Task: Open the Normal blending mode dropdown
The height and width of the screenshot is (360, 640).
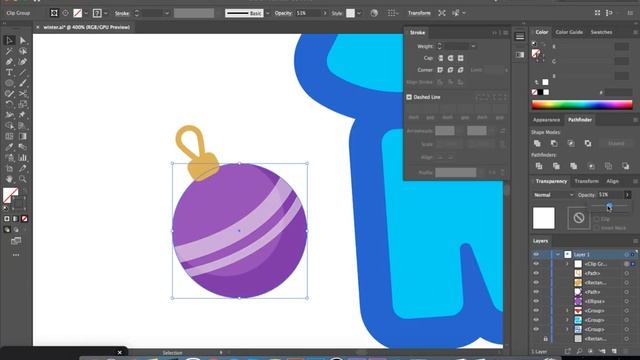Action: point(553,195)
